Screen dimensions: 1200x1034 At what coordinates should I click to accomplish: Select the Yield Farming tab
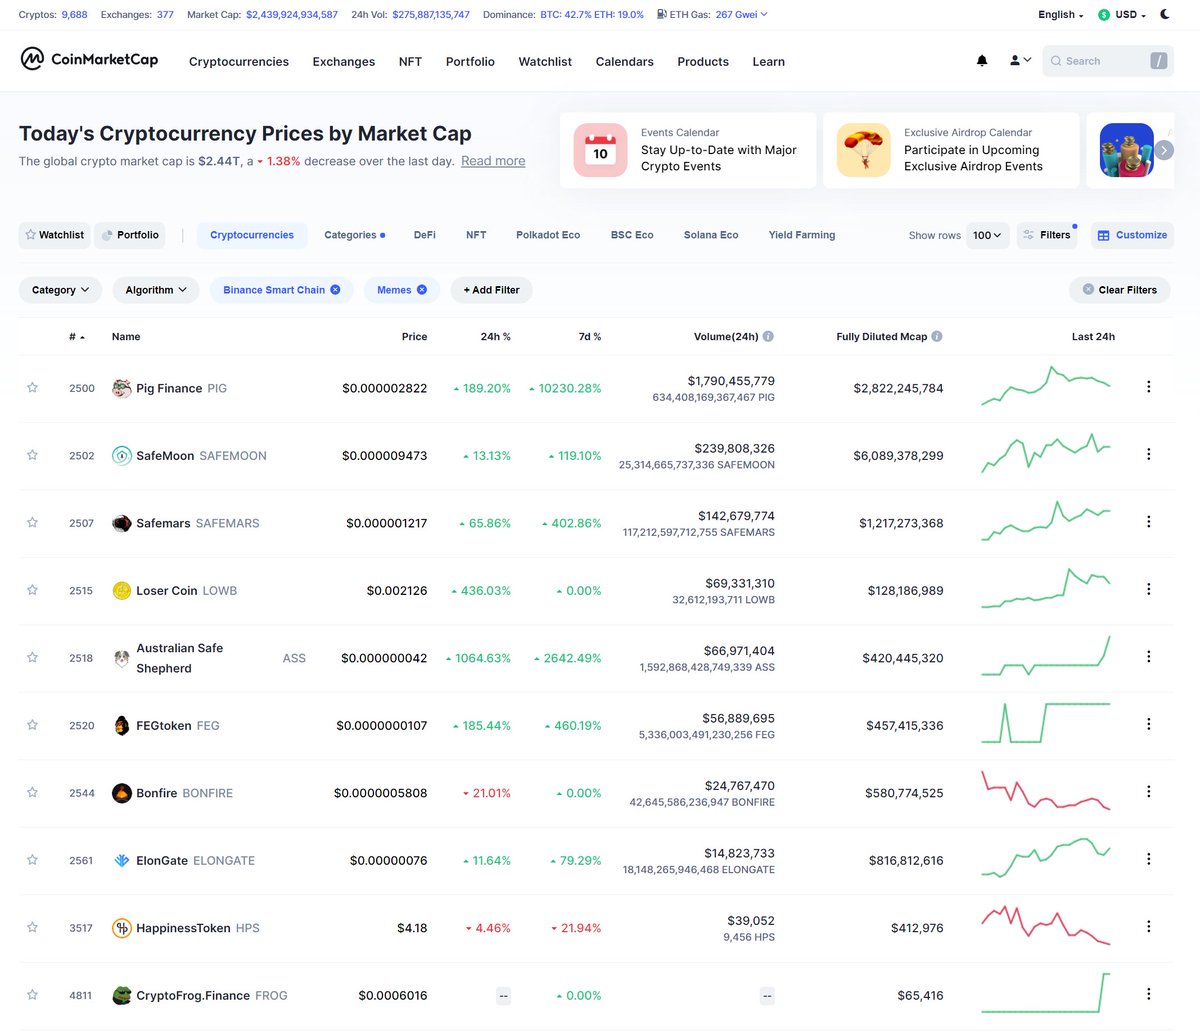tap(802, 235)
